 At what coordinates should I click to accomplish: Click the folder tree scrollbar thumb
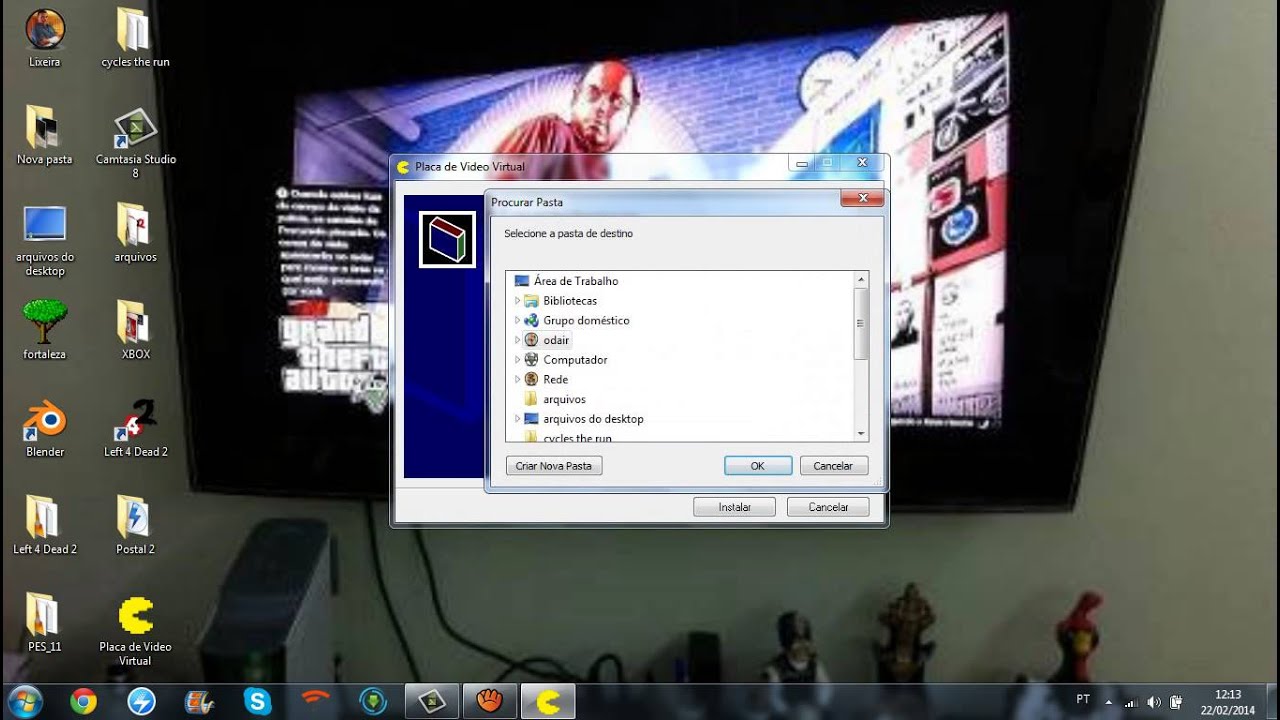click(x=861, y=324)
